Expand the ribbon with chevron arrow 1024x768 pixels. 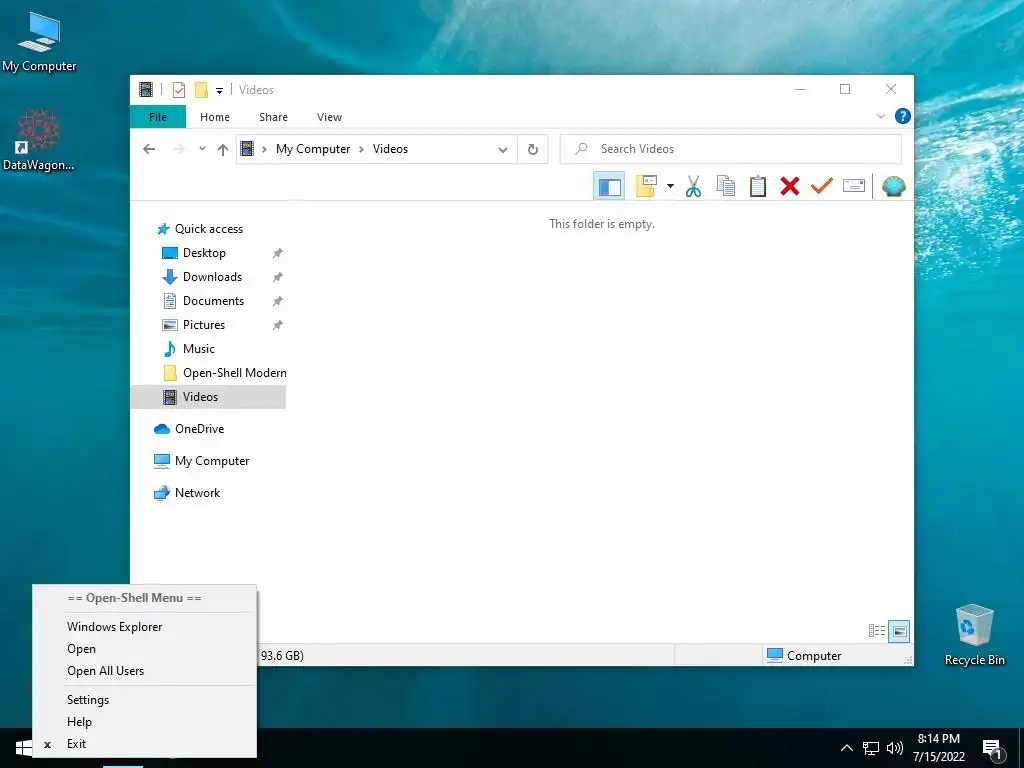880,116
